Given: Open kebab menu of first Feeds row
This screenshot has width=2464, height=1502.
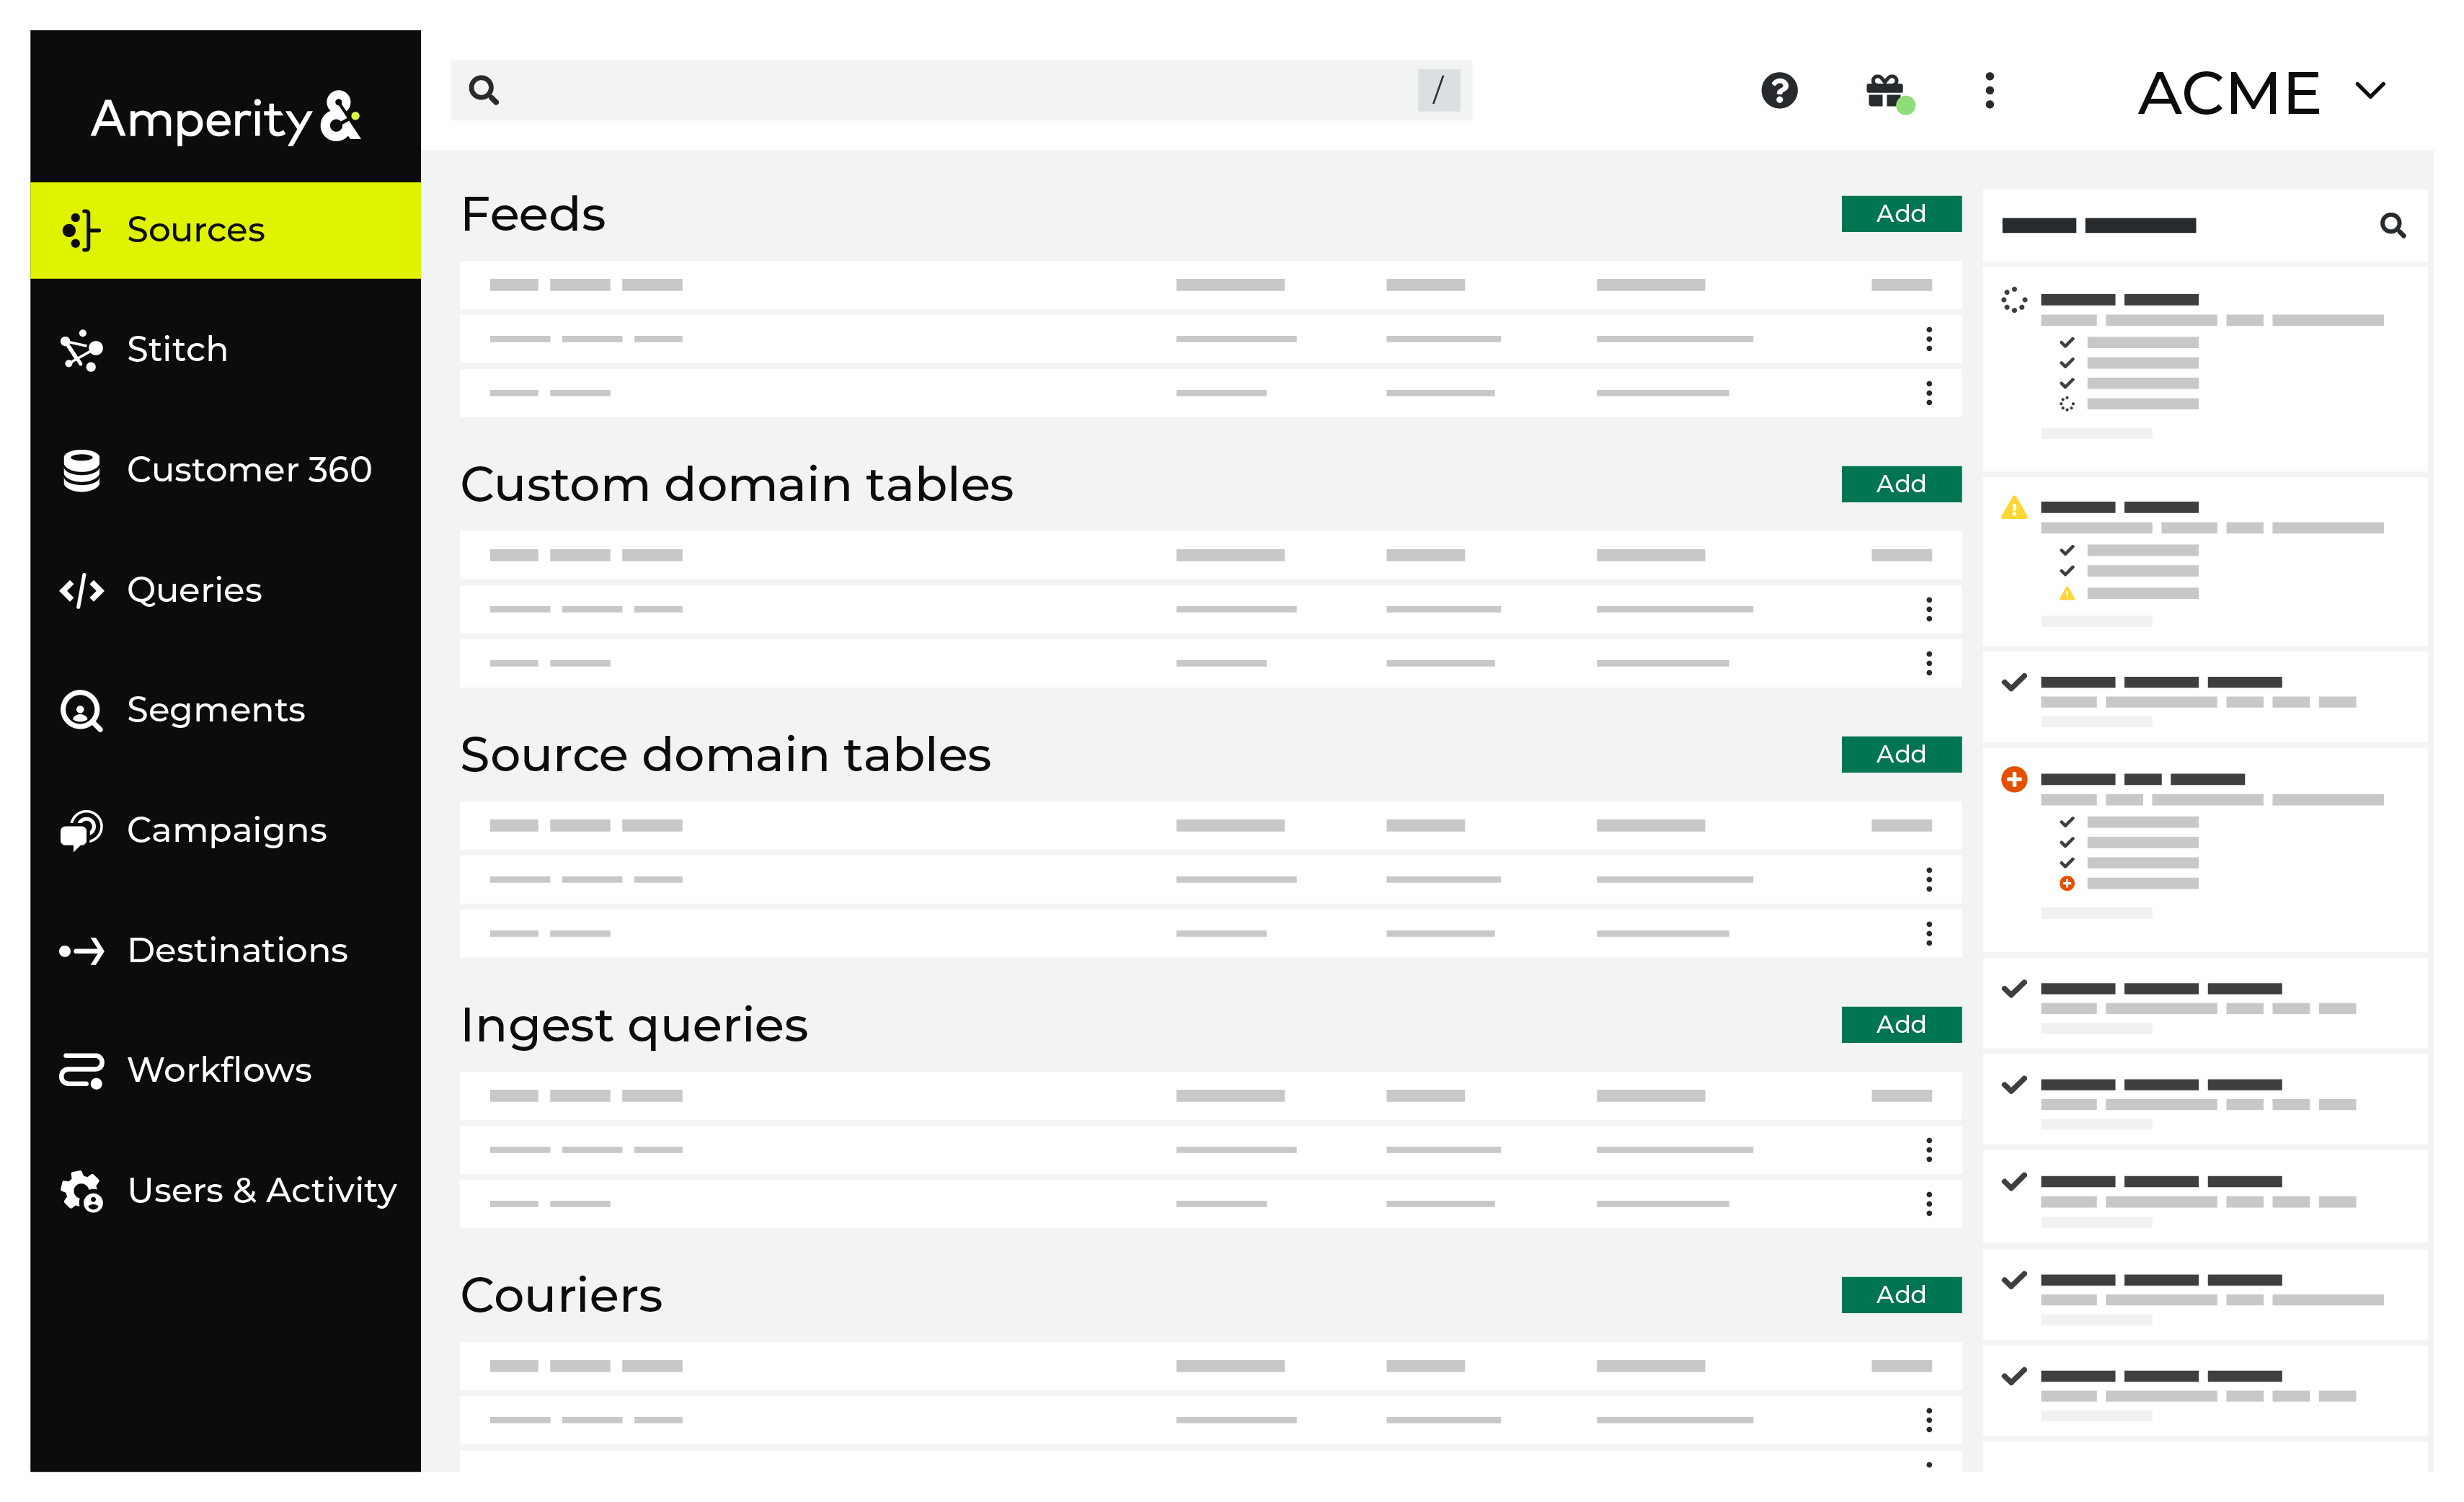Looking at the screenshot, I should click(x=1929, y=339).
